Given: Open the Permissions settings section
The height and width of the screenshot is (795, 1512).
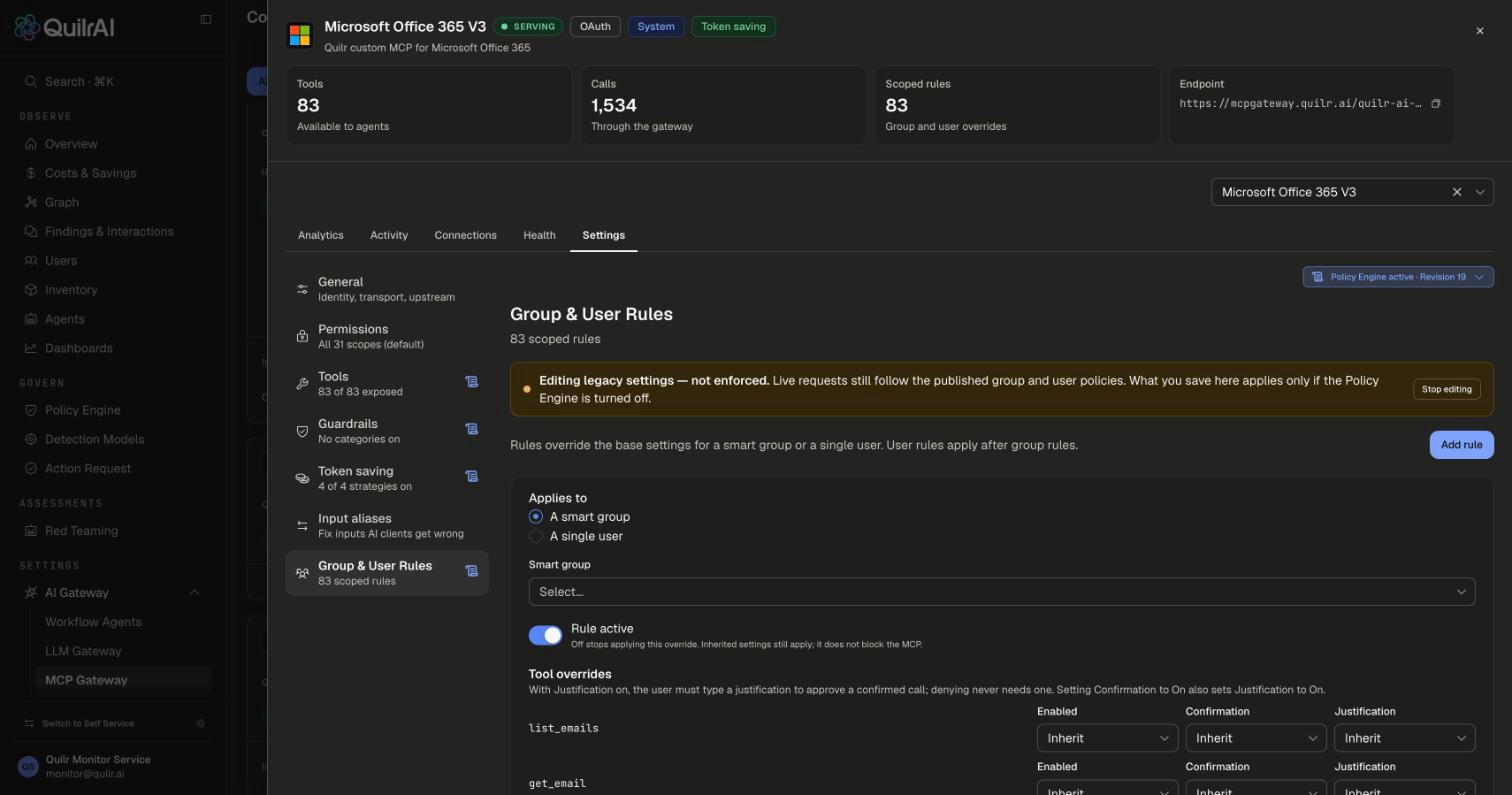Looking at the screenshot, I should click(387, 336).
